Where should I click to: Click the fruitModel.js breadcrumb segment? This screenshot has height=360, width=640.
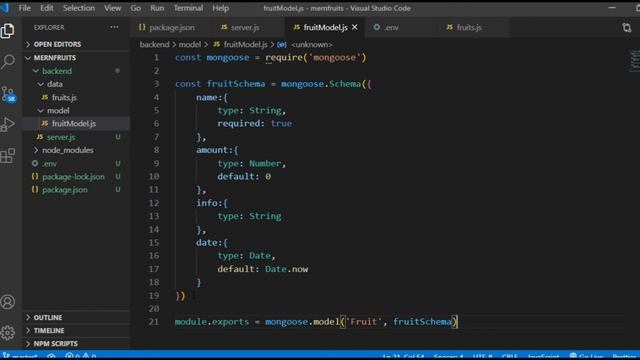(x=245, y=44)
